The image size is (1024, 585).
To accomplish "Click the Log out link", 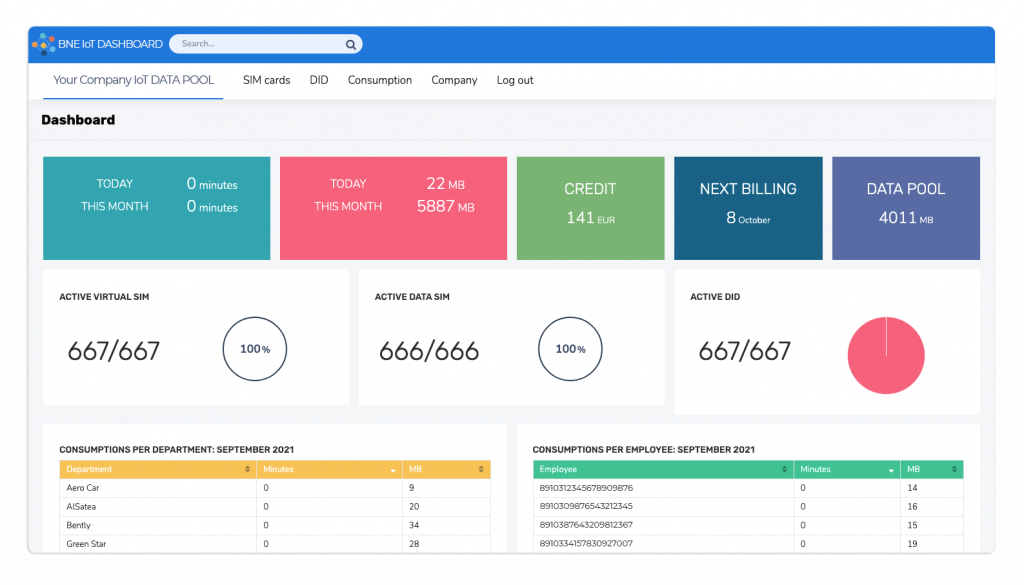I will pos(514,80).
